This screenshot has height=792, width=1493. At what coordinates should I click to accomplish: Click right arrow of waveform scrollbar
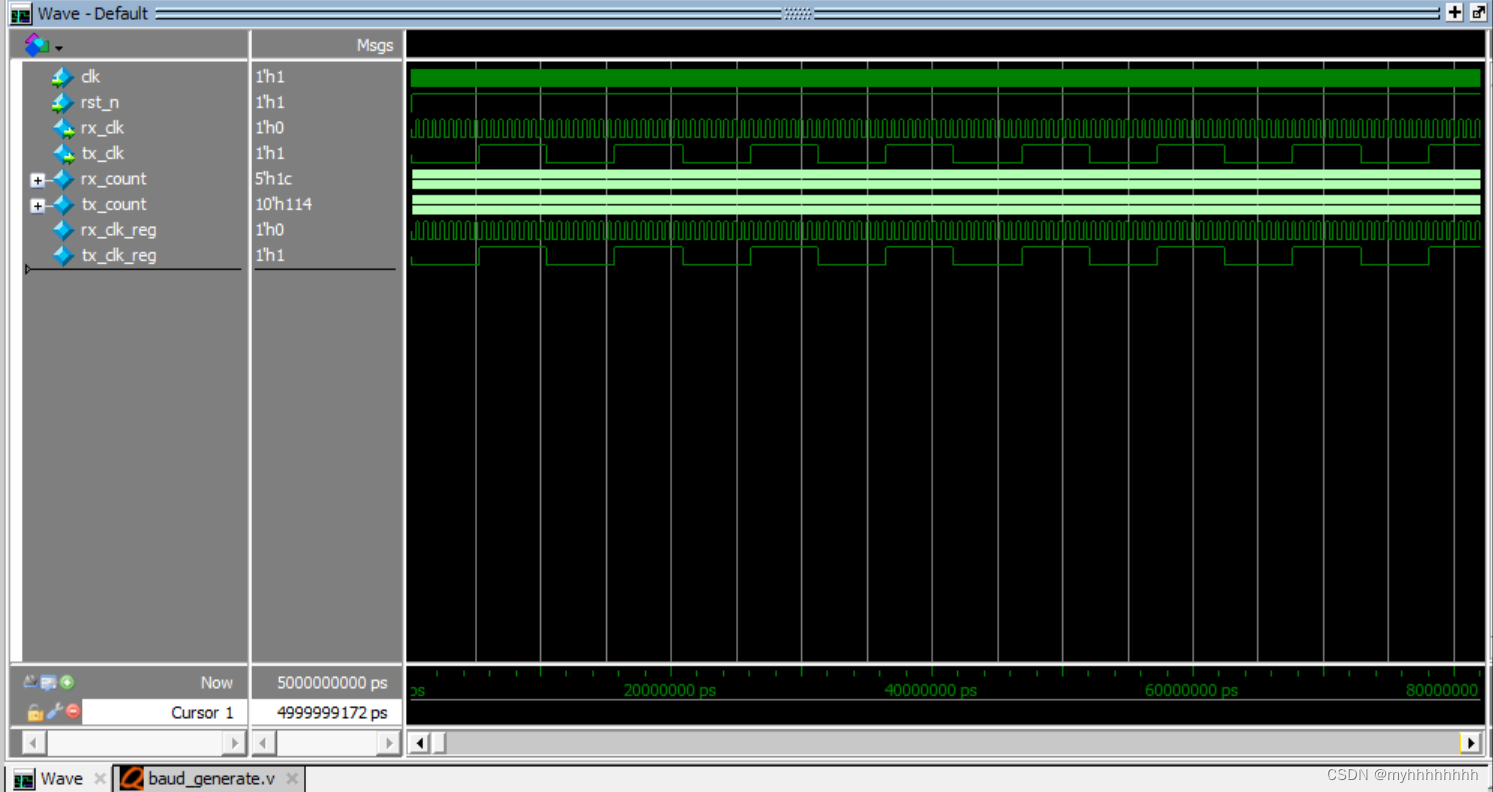(1470, 743)
